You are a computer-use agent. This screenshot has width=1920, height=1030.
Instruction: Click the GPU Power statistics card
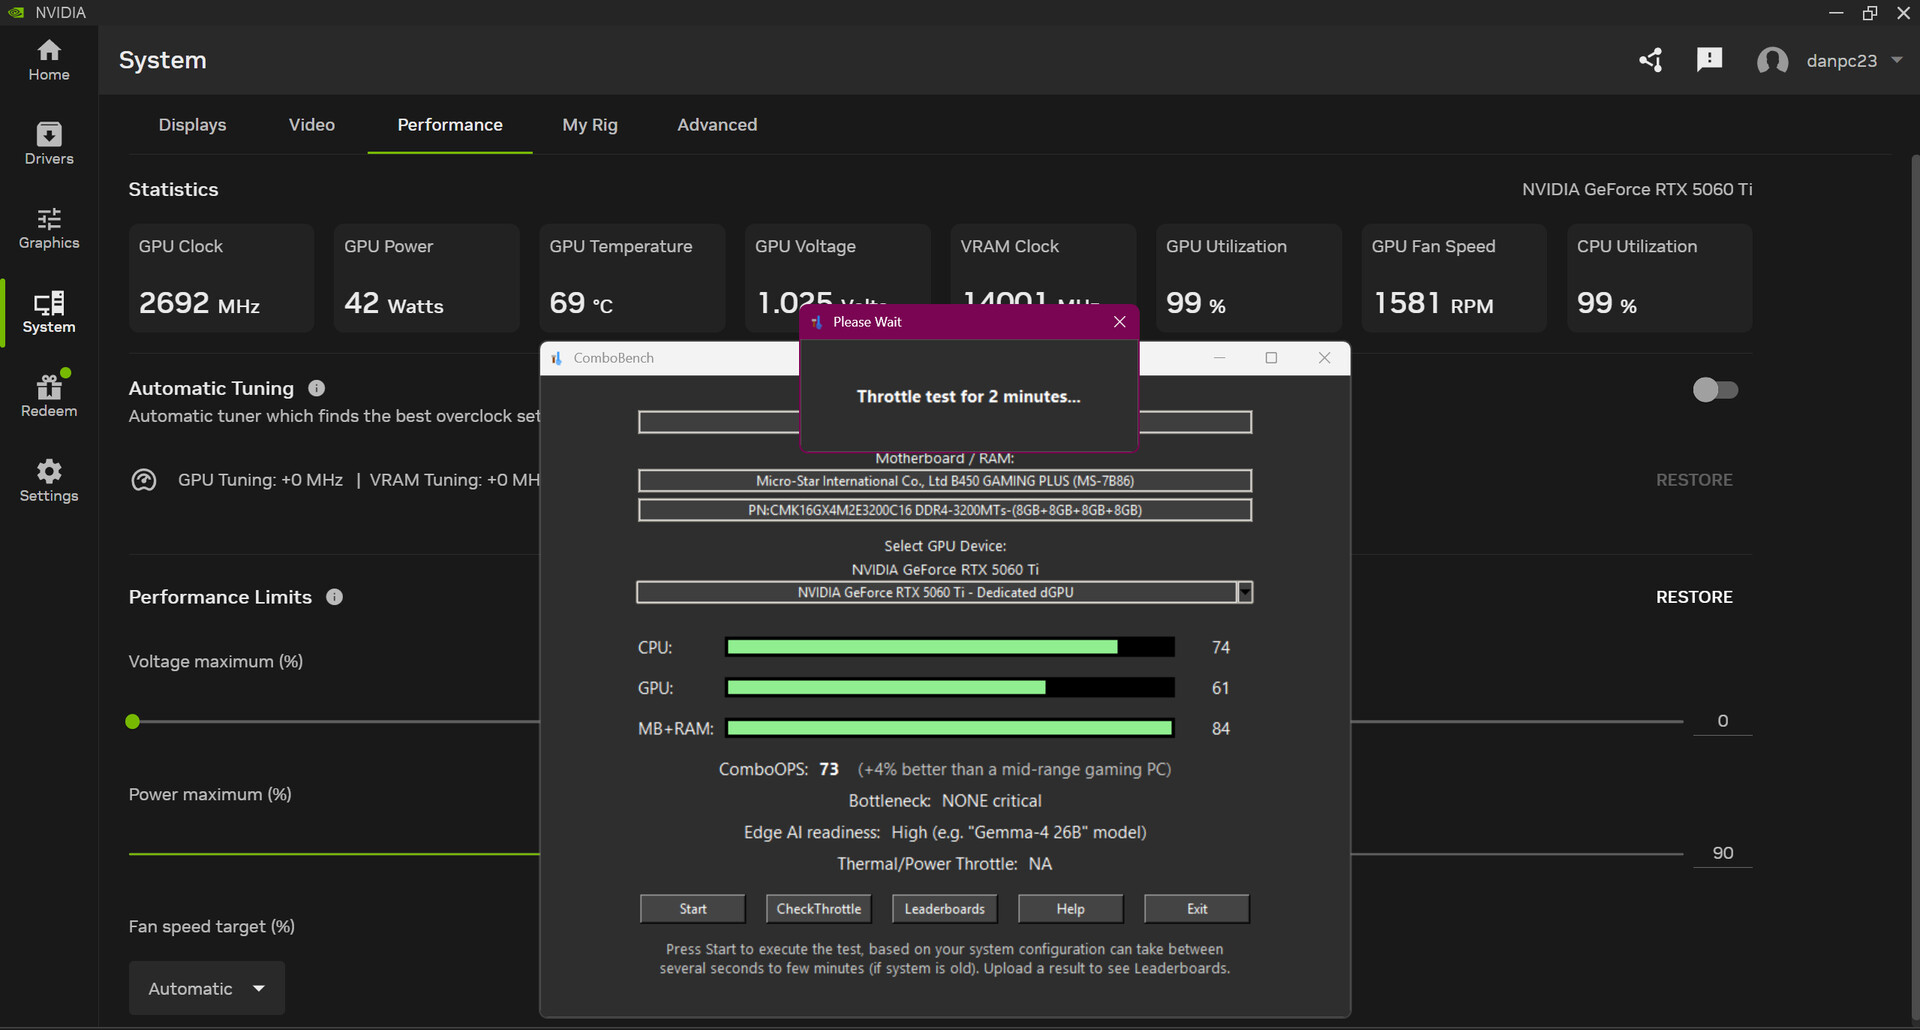click(x=426, y=278)
